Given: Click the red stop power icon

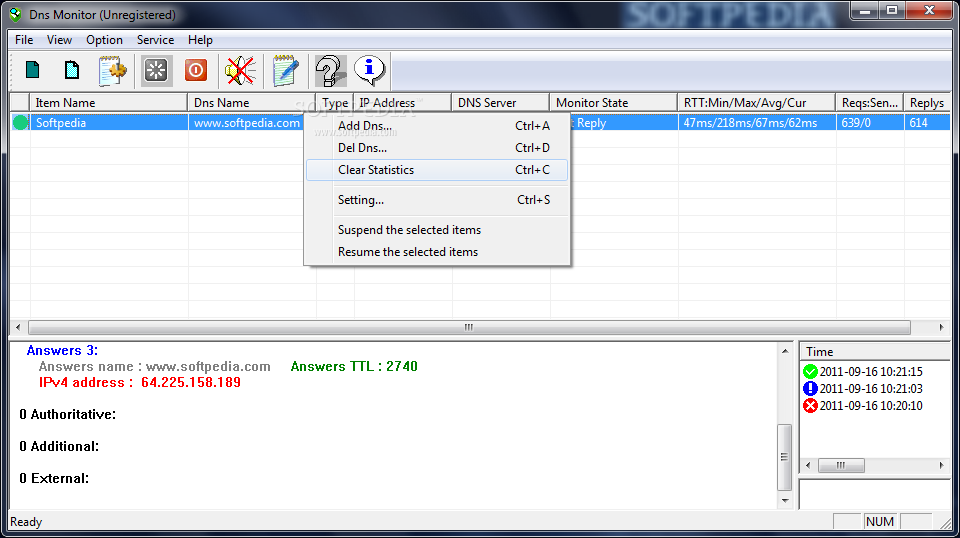Looking at the screenshot, I should click(196, 70).
